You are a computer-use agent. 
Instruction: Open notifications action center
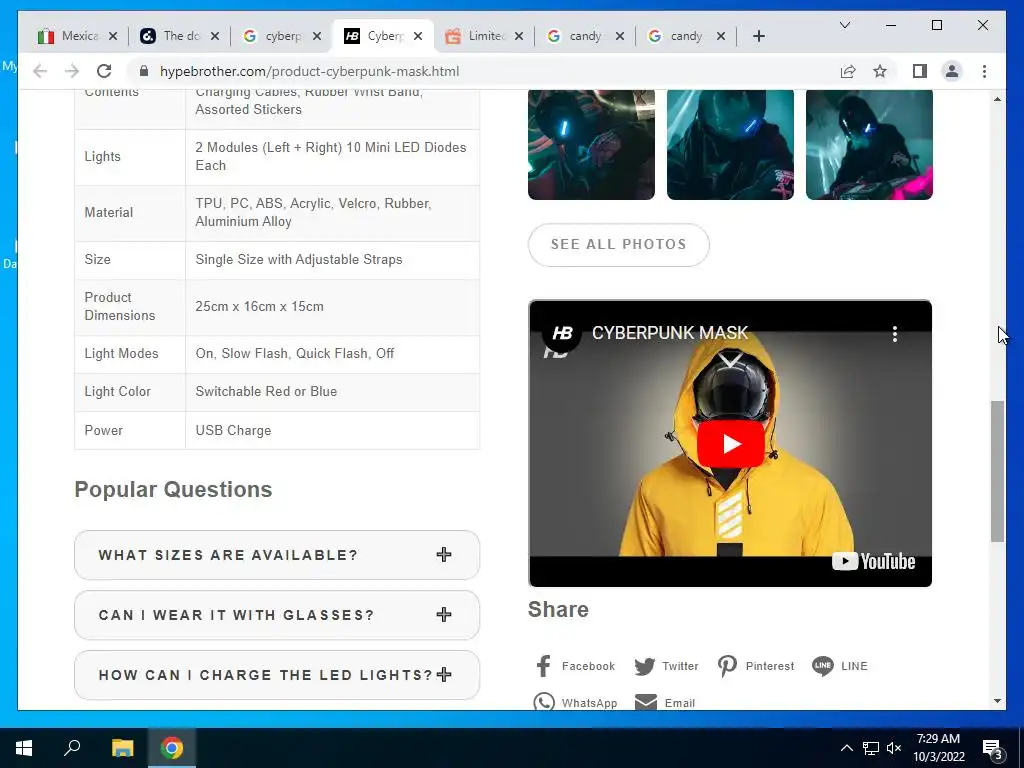click(x=993, y=748)
